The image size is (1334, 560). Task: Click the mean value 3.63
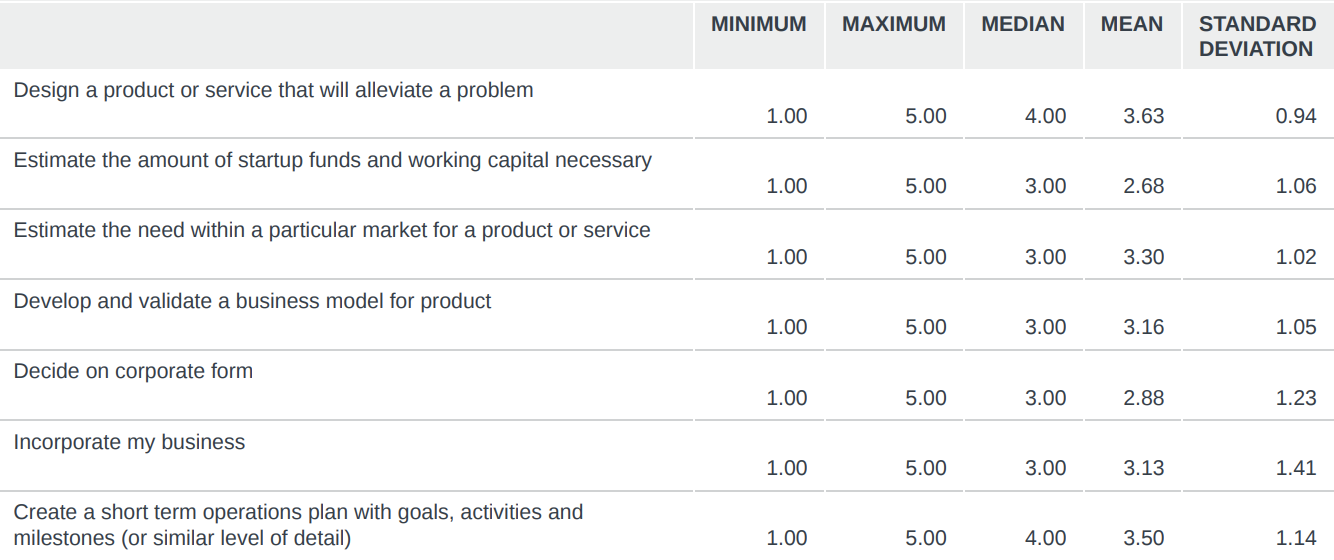[x=1143, y=116]
